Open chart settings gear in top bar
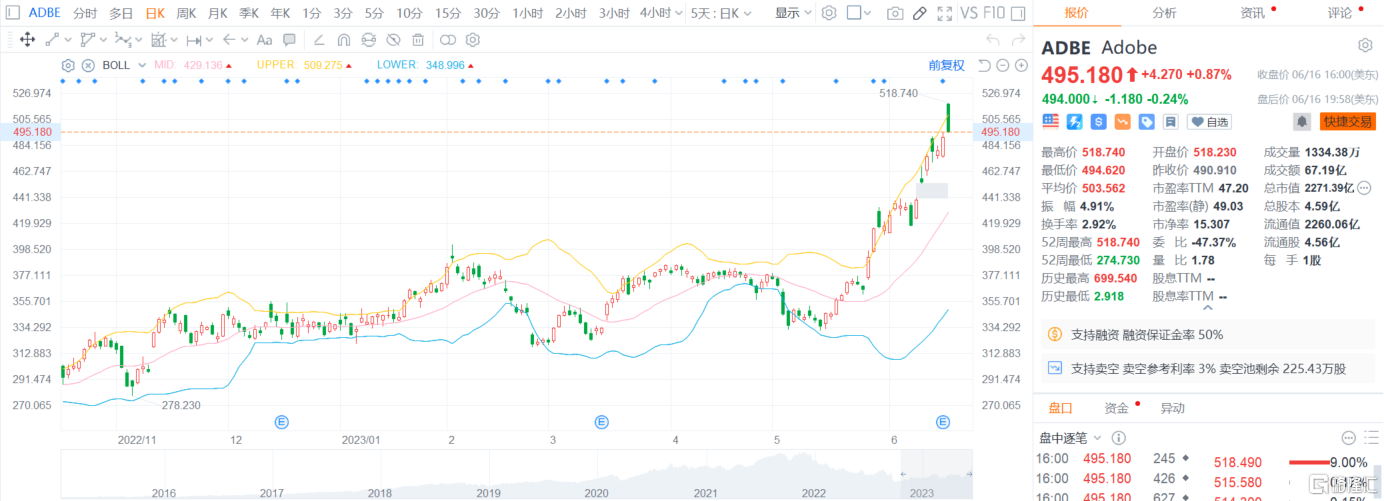The image size is (1384, 501). (829, 13)
